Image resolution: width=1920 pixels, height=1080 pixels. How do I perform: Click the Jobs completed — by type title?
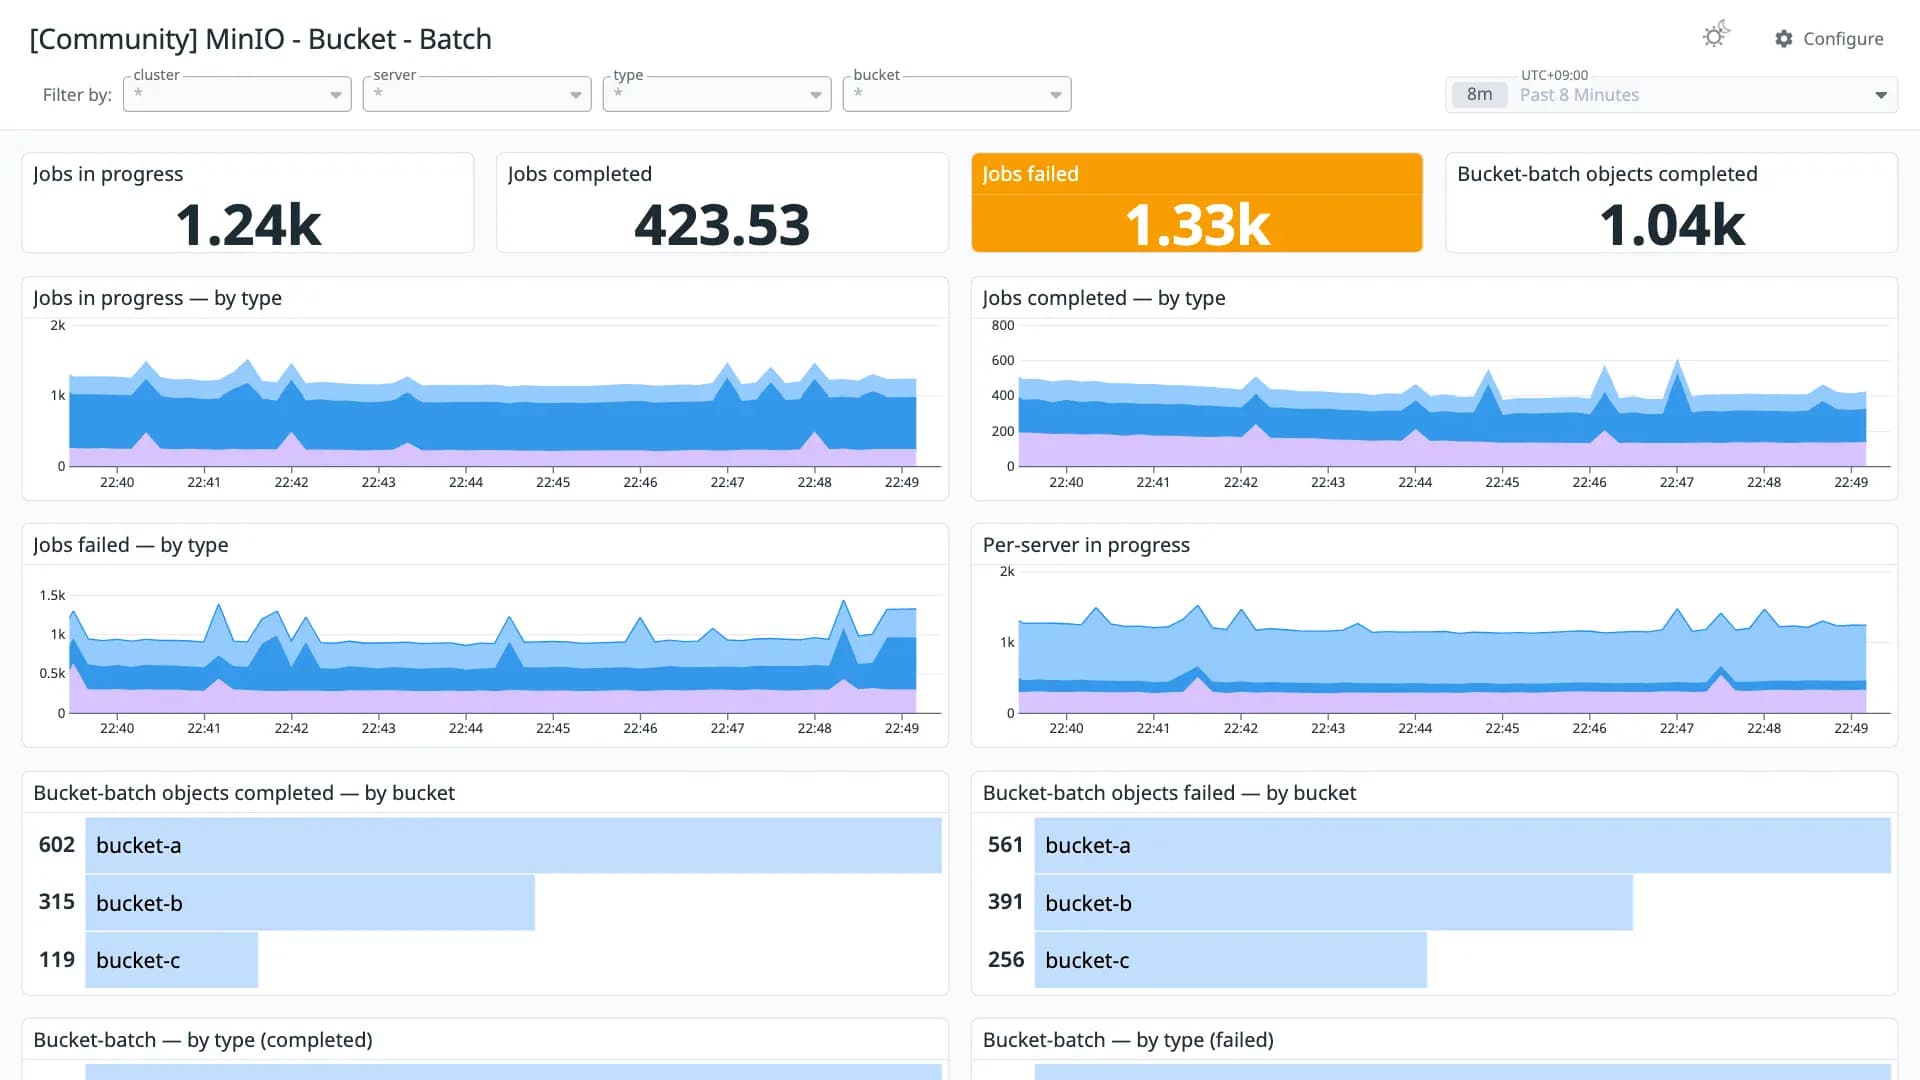point(1104,298)
